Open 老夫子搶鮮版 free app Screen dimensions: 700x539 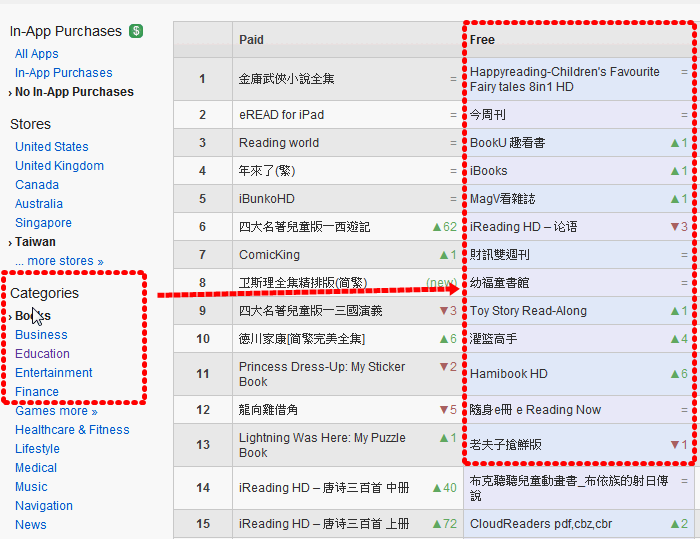point(505,445)
